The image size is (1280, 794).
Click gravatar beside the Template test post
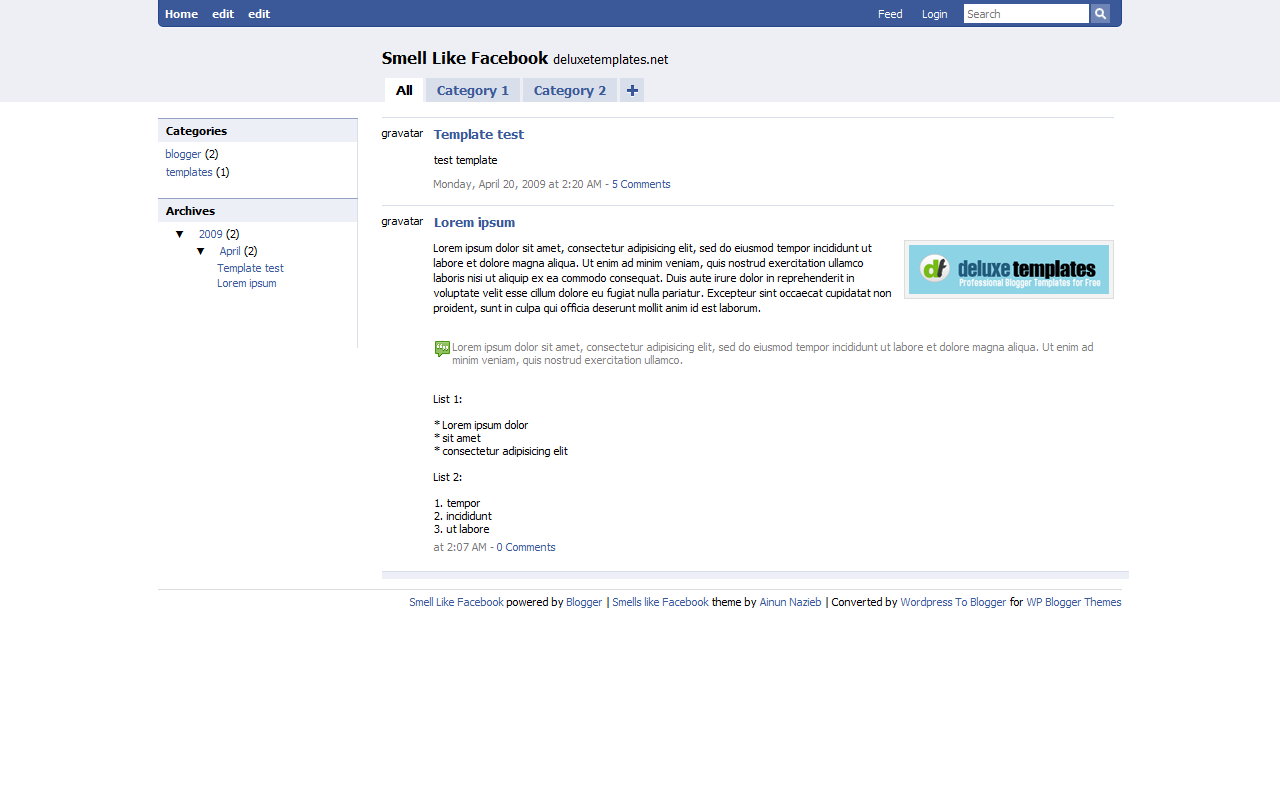[x=402, y=133]
